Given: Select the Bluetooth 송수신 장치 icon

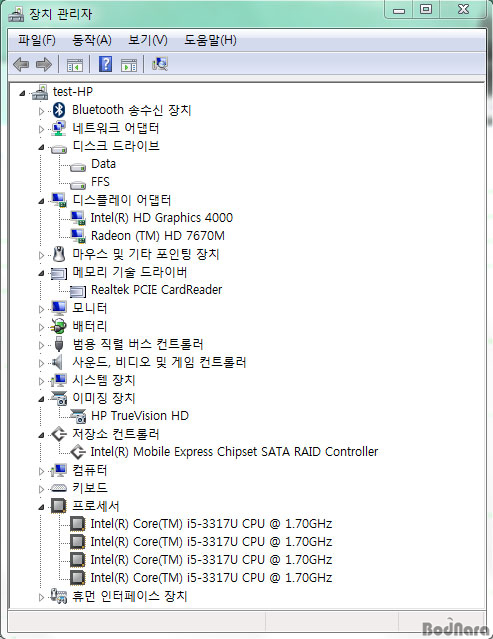Looking at the screenshot, I should [x=59, y=110].
